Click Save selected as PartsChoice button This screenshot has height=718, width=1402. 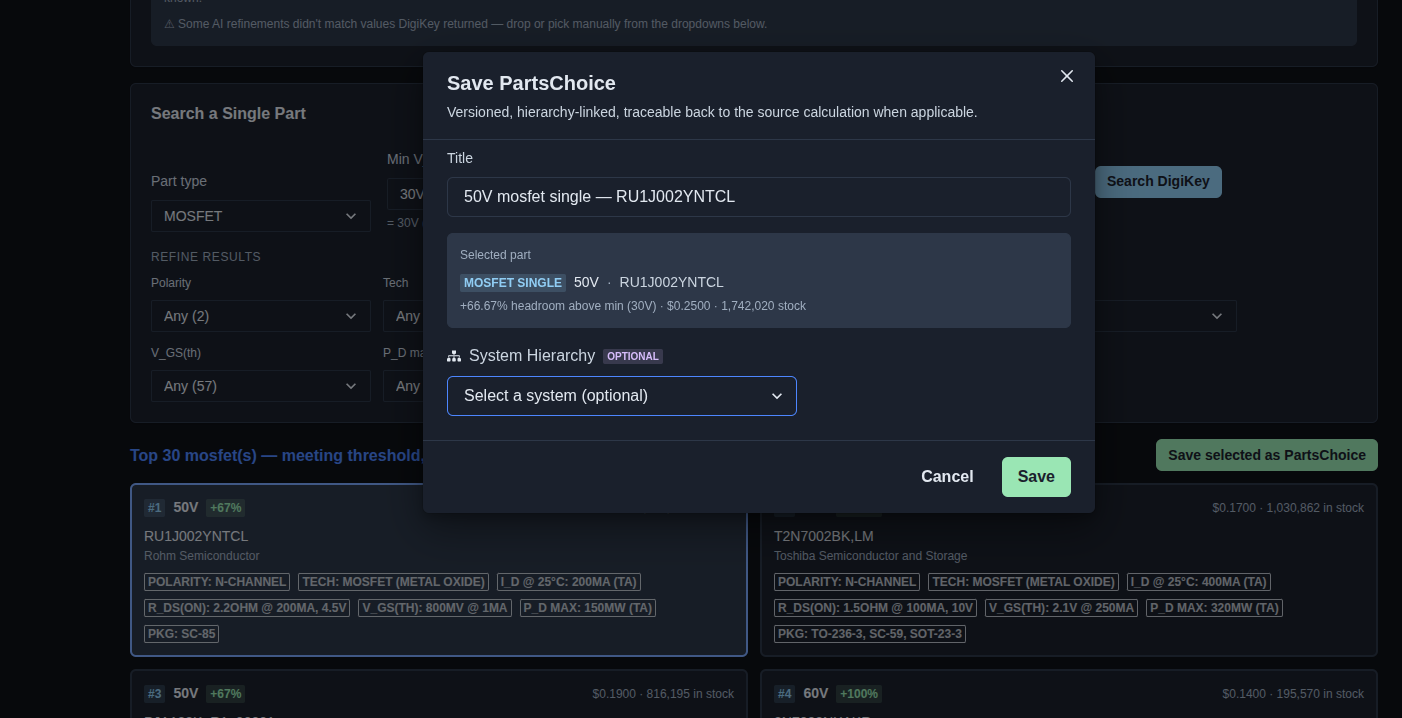[1266, 455]
